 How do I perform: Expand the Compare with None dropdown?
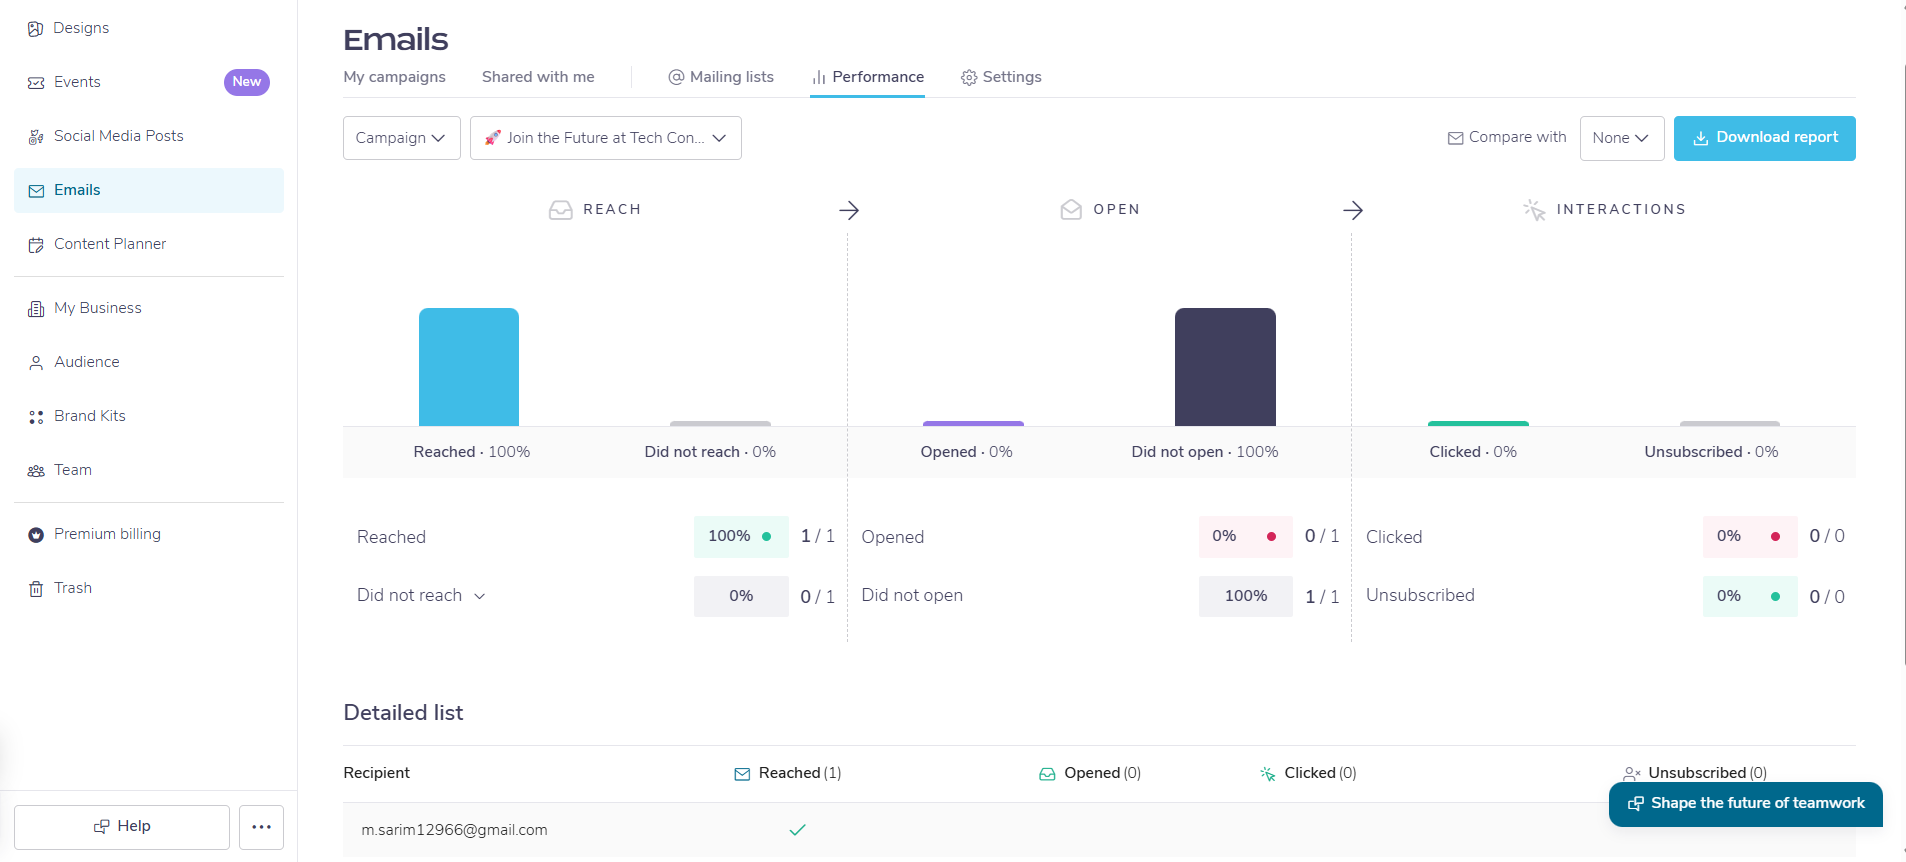tap(1622, 138)
